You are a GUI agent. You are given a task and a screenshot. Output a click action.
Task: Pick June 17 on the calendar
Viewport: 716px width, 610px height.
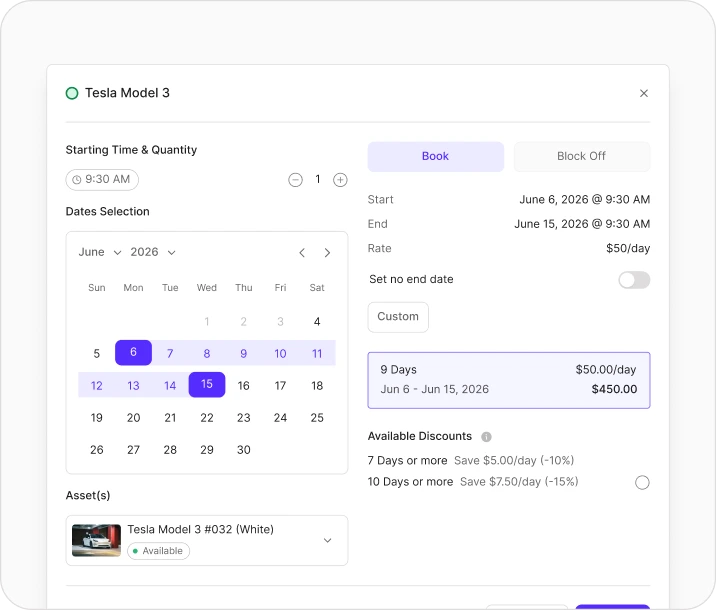[280, 386]
